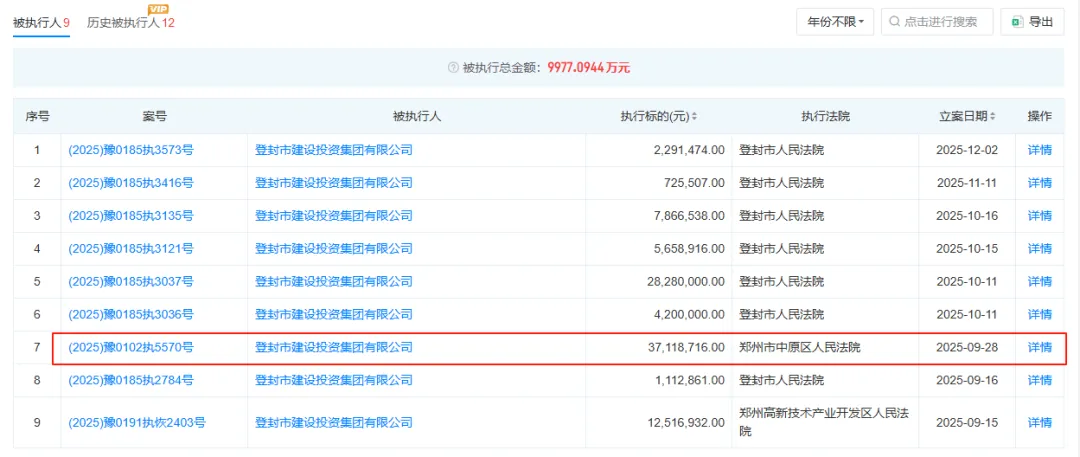Open 登封市建设投资集团有限公司 in row 1
This screenshot has width=1080, height=457.
(334, 150)
